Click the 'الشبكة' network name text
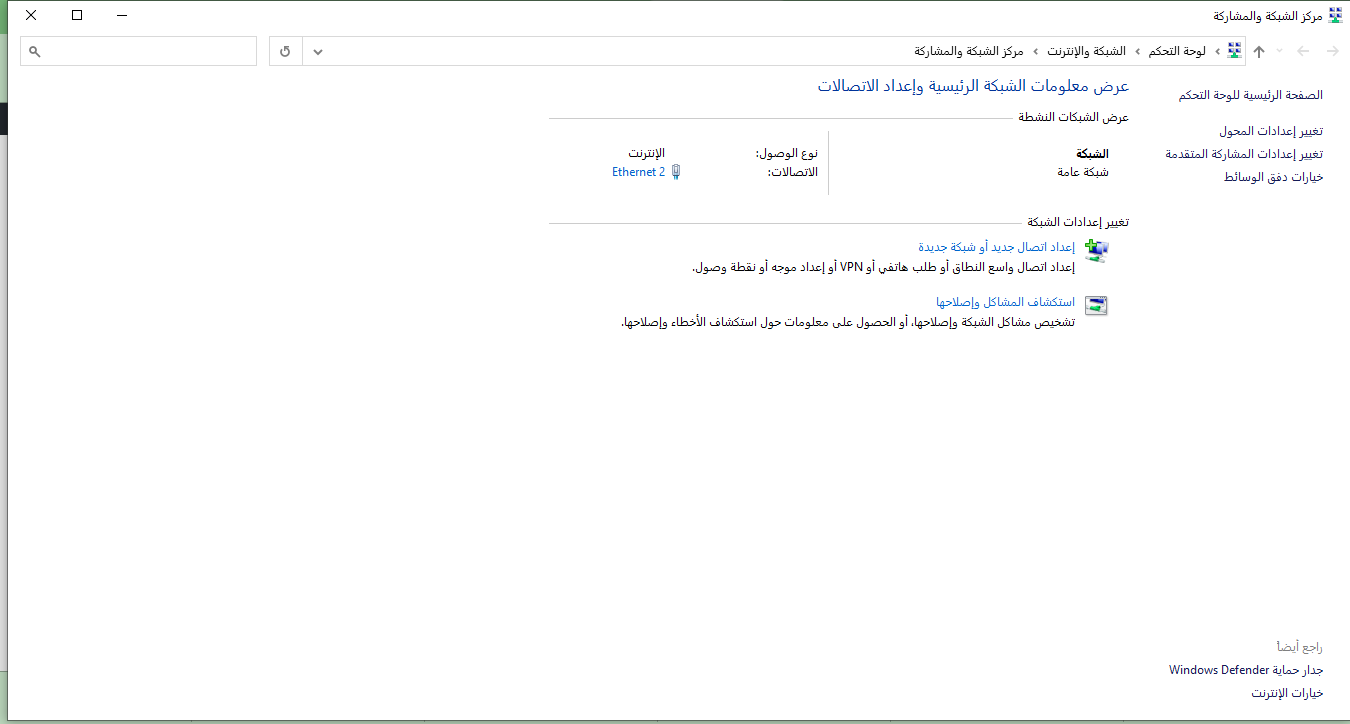The height and width of the screenshot is (724, 1350). [1092, 154]
